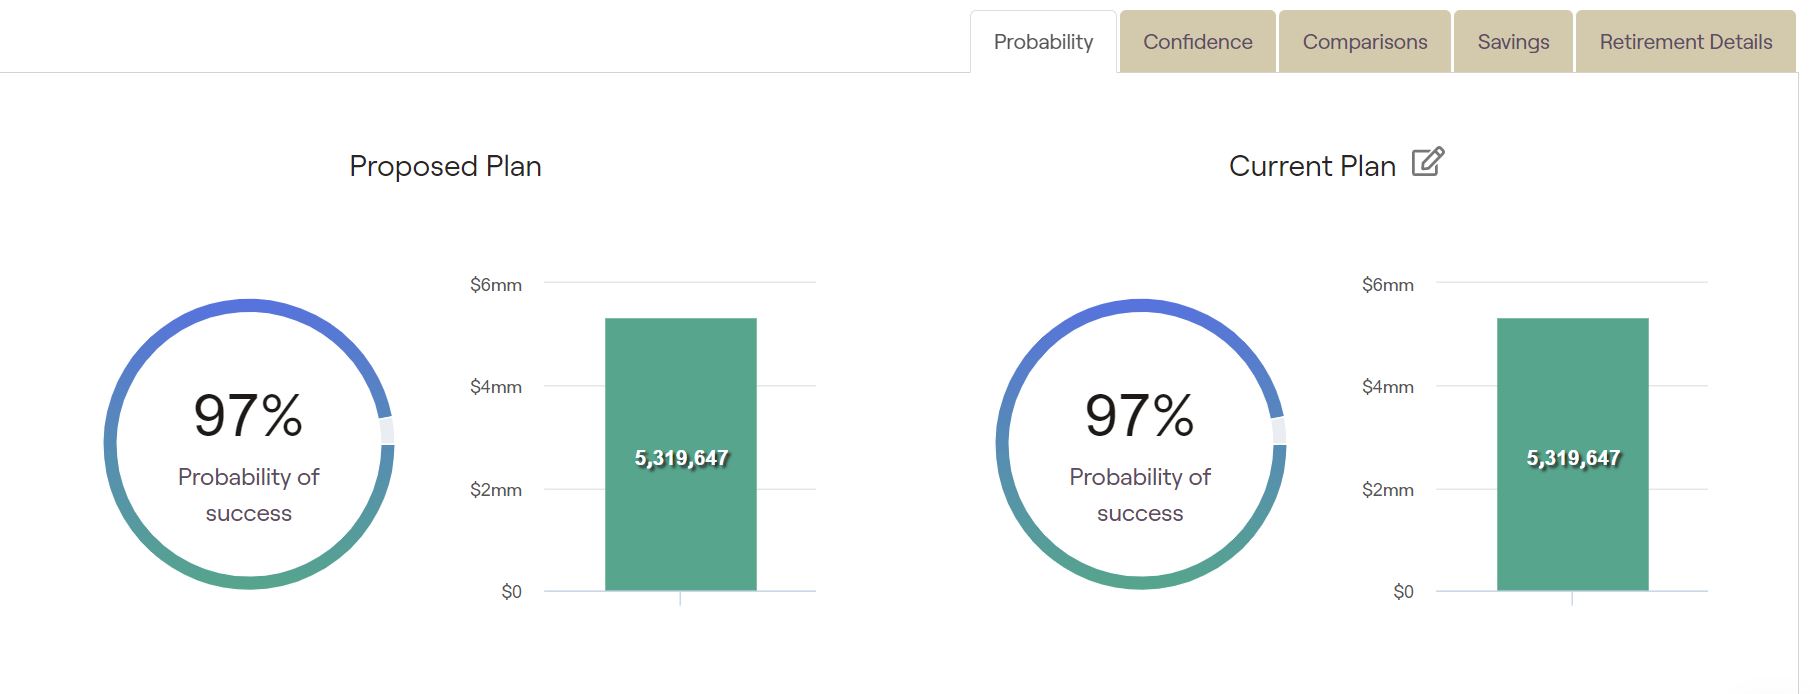Click the Proposed Plan heading

tap(445, 166)
